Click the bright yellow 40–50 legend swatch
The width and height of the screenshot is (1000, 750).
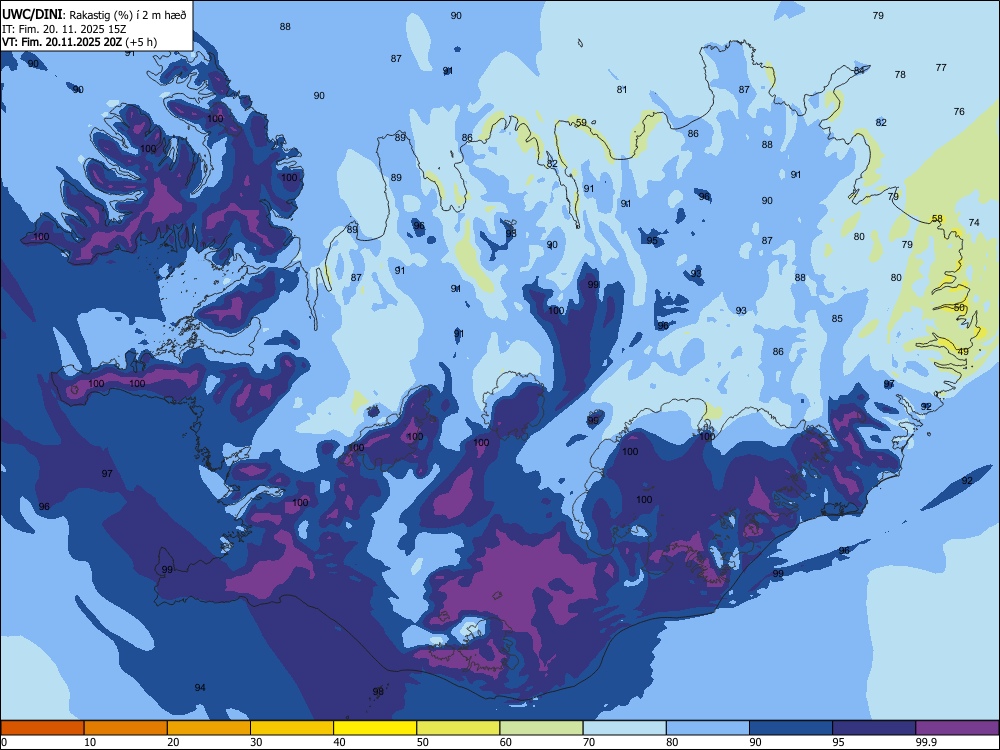(x=375, y=728)
